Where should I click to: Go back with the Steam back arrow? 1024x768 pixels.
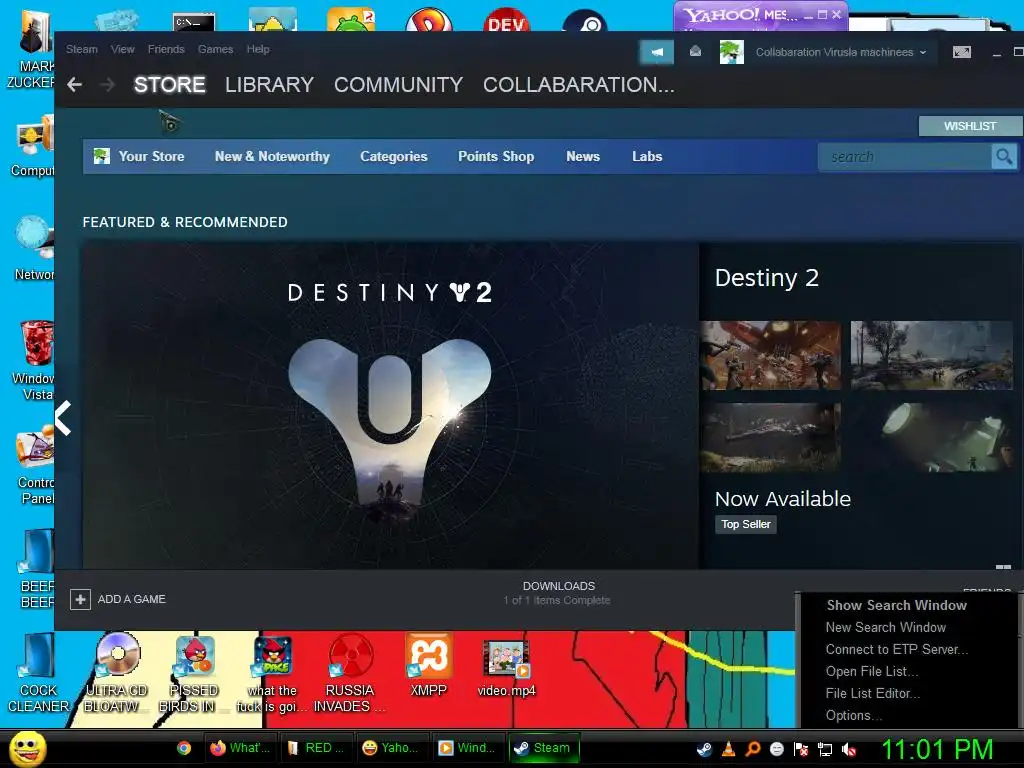(74, 85)
